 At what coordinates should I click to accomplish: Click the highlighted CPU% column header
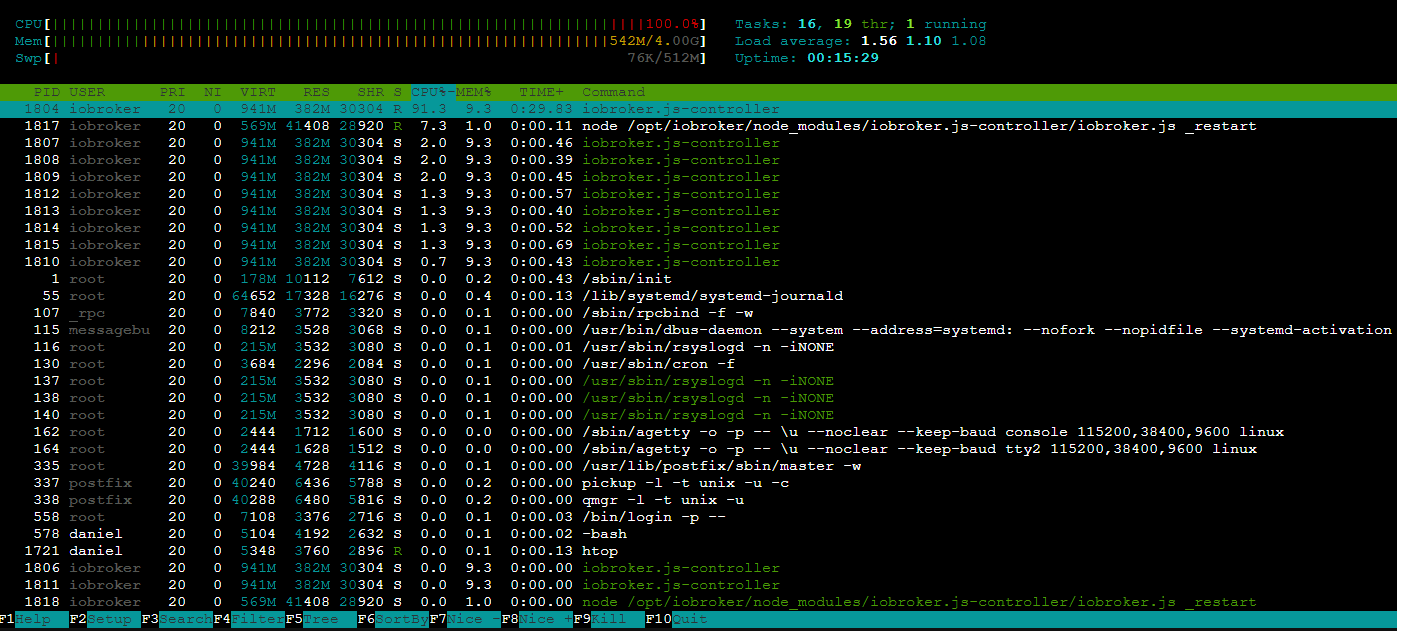(x=433, y=92)
